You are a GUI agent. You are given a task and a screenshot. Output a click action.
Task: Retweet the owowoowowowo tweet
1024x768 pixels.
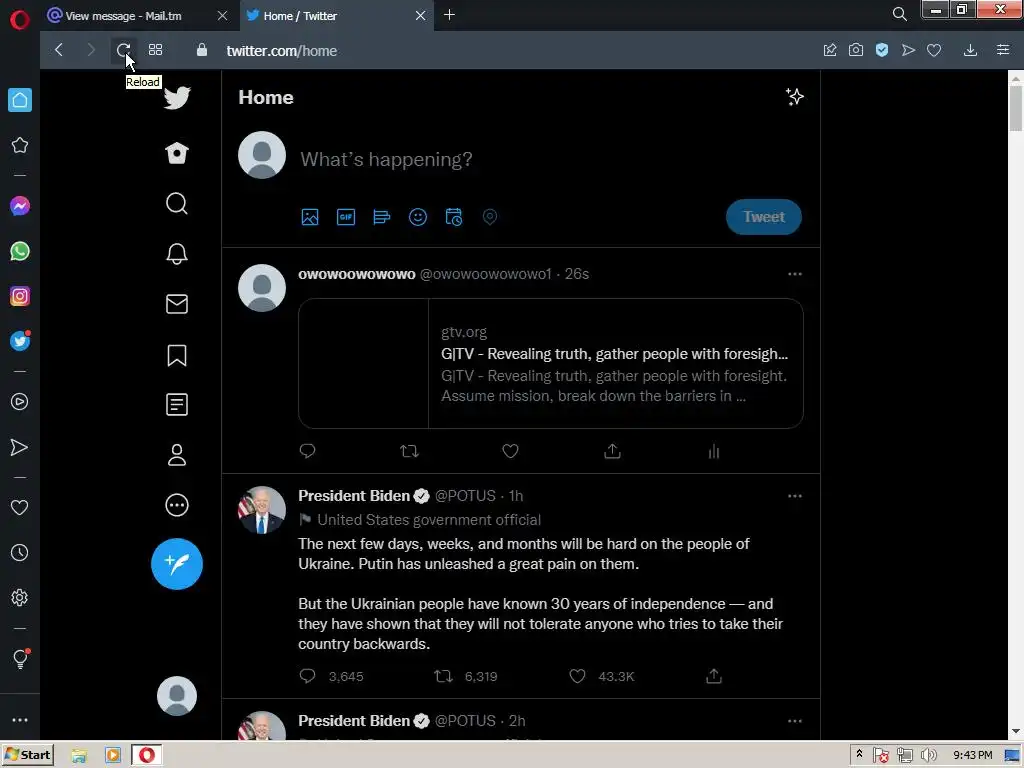coord(409,451)
